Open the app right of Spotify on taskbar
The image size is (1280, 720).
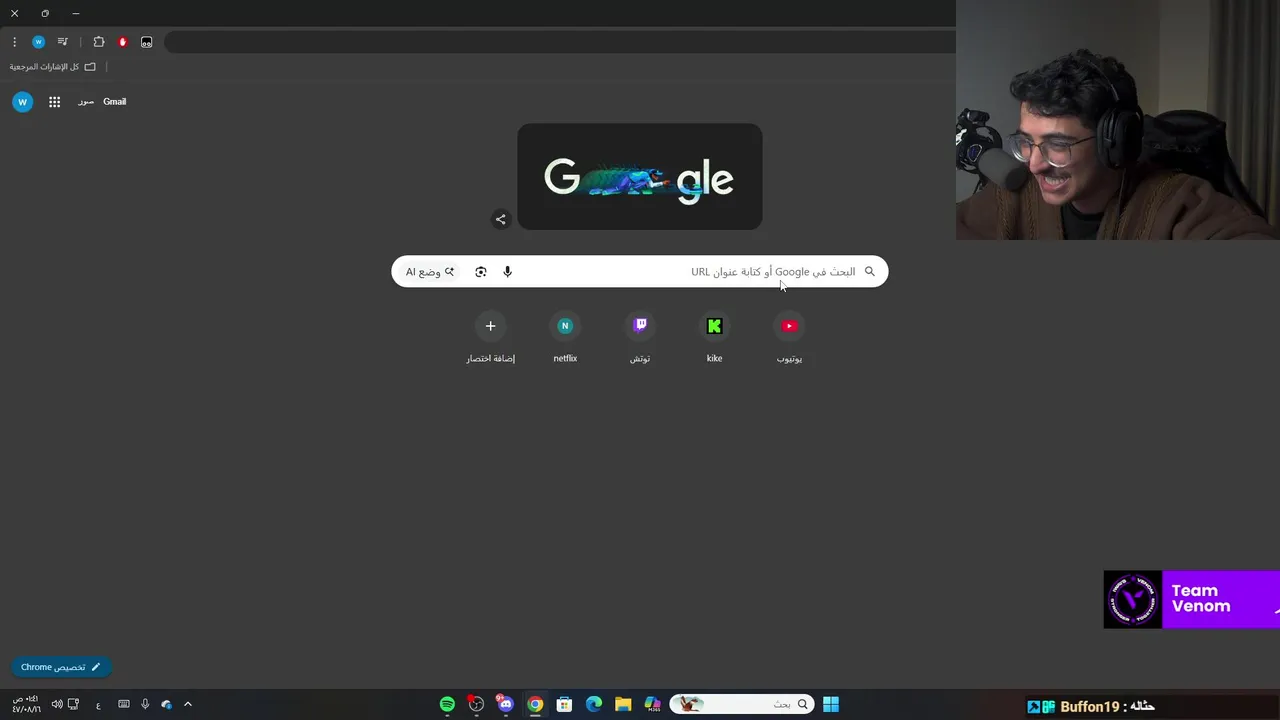(x=476, y=704)
